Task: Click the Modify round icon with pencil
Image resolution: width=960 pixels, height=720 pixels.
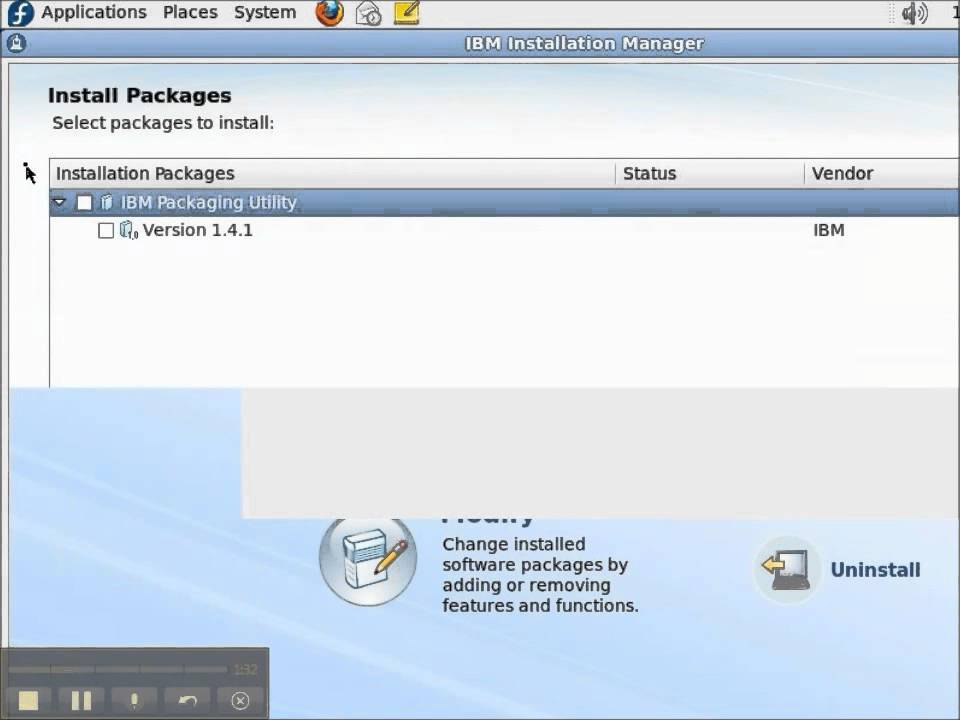Action: pos(368,561)
